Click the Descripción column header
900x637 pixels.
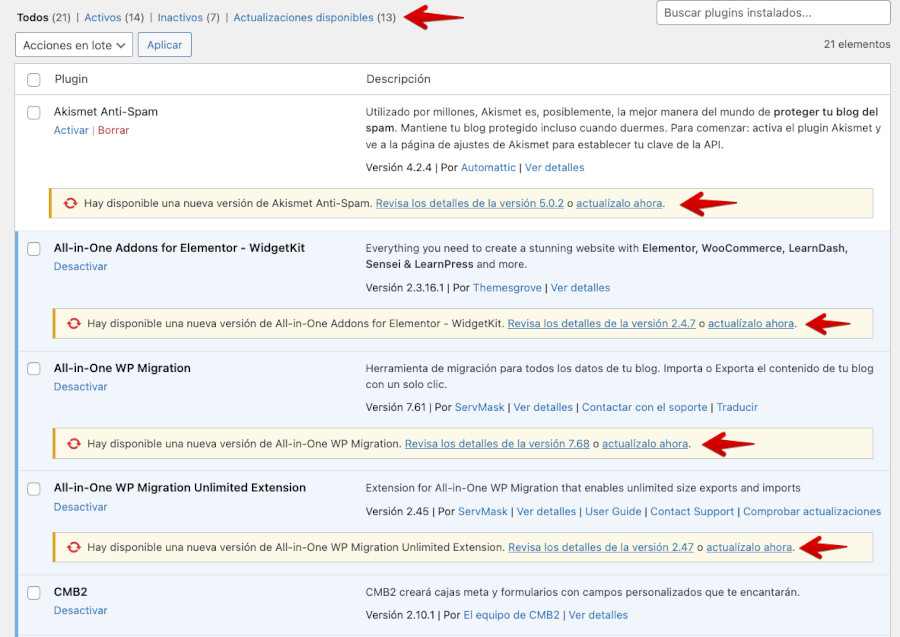398,79
